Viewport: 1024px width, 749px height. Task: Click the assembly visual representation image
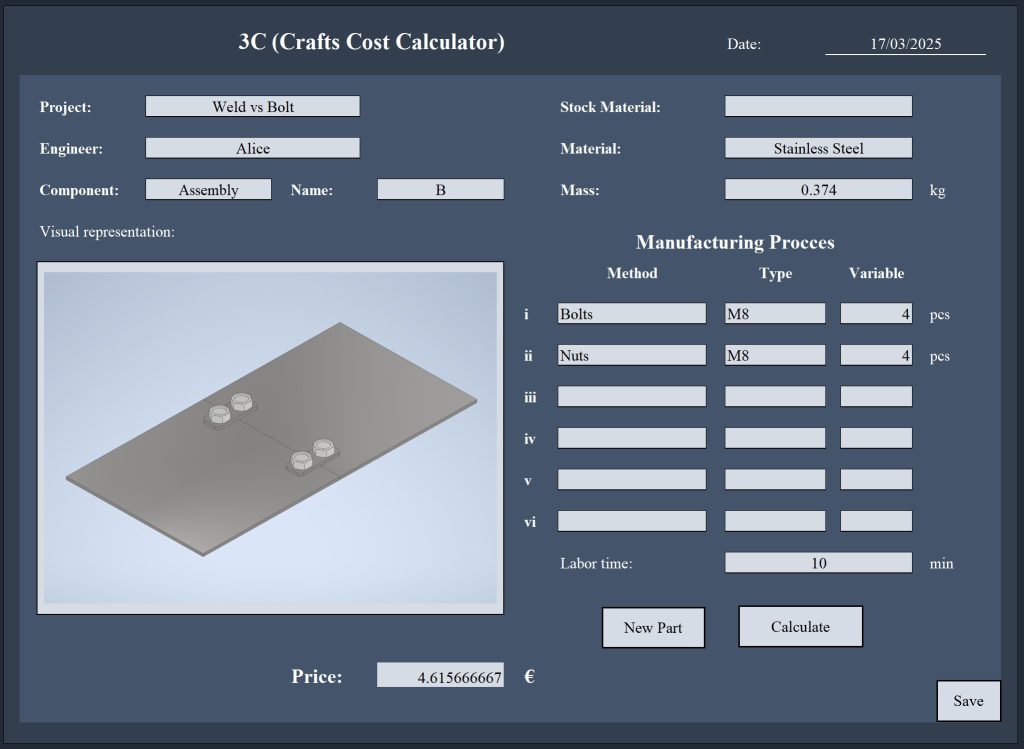(270, 438)
